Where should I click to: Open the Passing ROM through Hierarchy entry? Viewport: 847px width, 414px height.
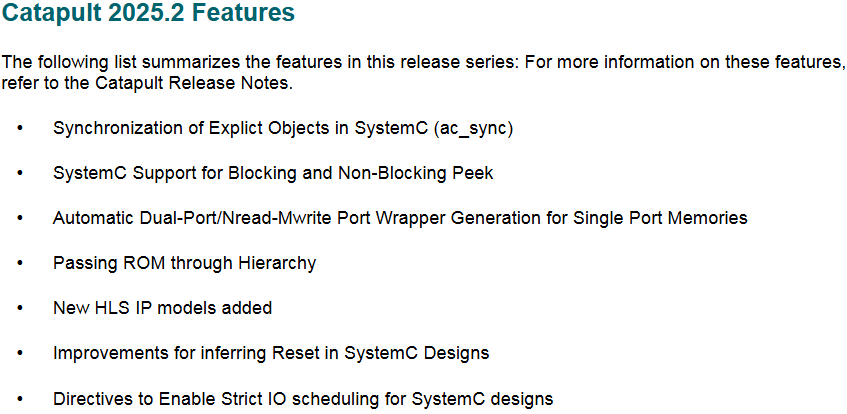coord(184,264)
